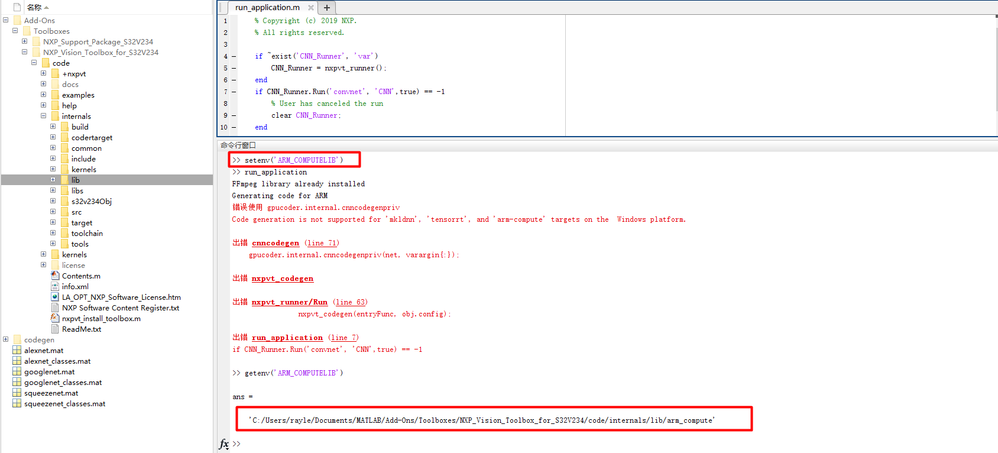Open the nxpvt_codegen error link
The image size is (998, 453).
click(x=283, y=278)
